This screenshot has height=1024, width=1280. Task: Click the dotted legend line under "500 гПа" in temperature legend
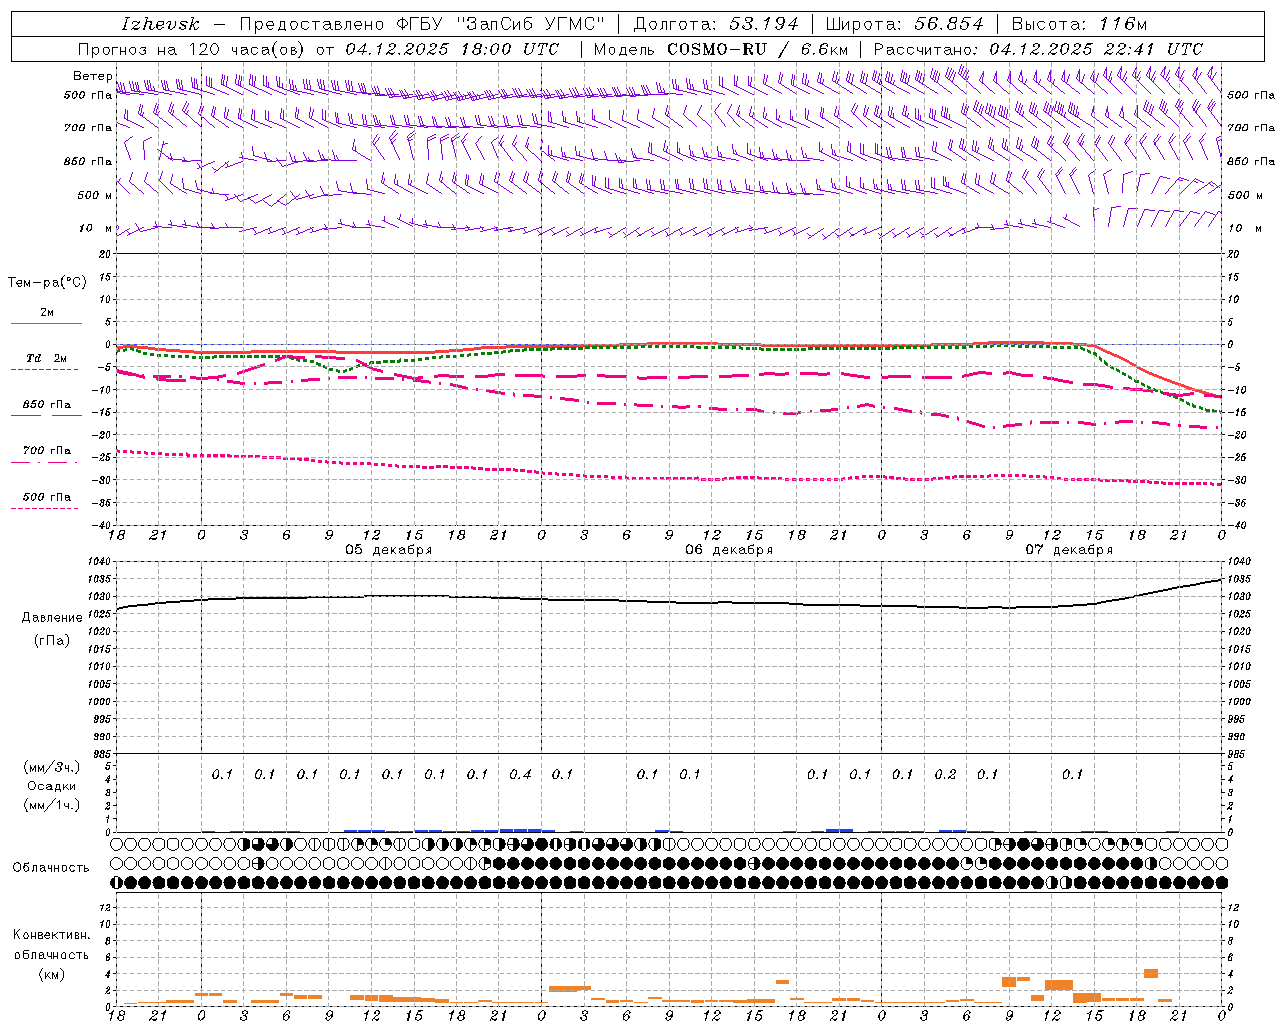pyautogui.click(x=44, y=508)
